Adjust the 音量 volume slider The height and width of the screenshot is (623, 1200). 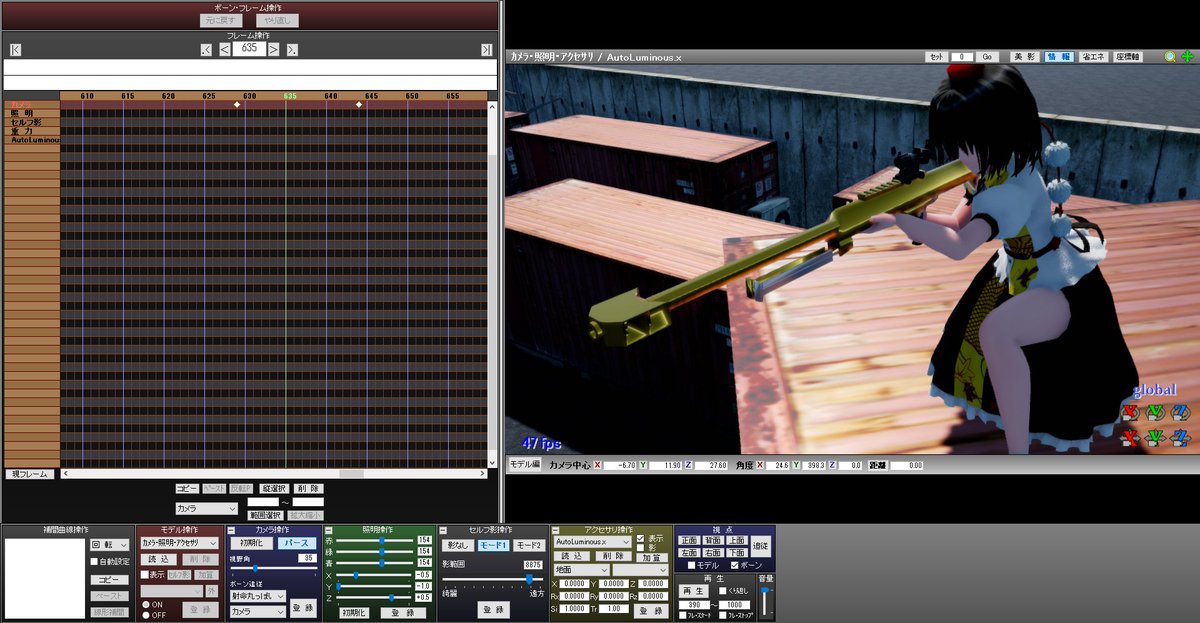pyautogui.click(x=766, y=603)
